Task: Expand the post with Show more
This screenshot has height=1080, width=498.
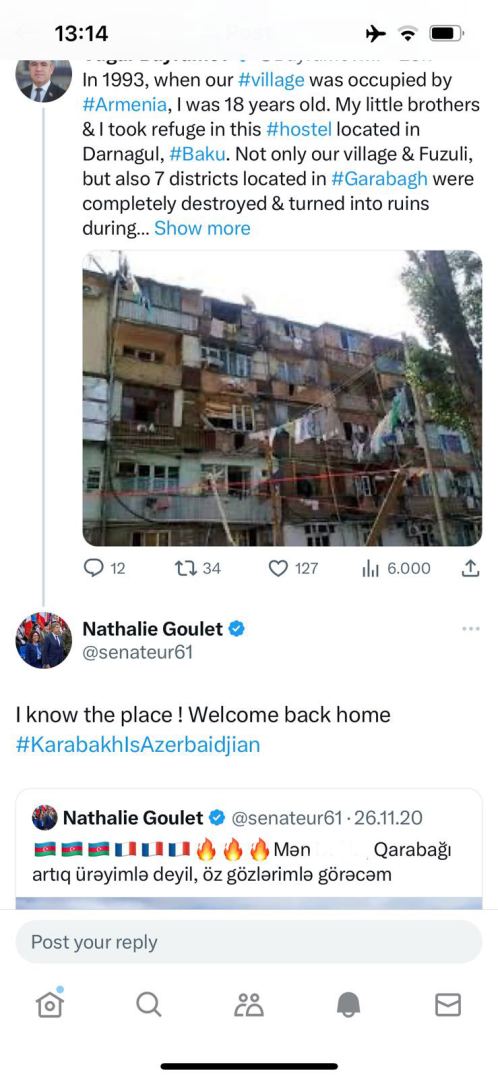Action: coord(203,228)
